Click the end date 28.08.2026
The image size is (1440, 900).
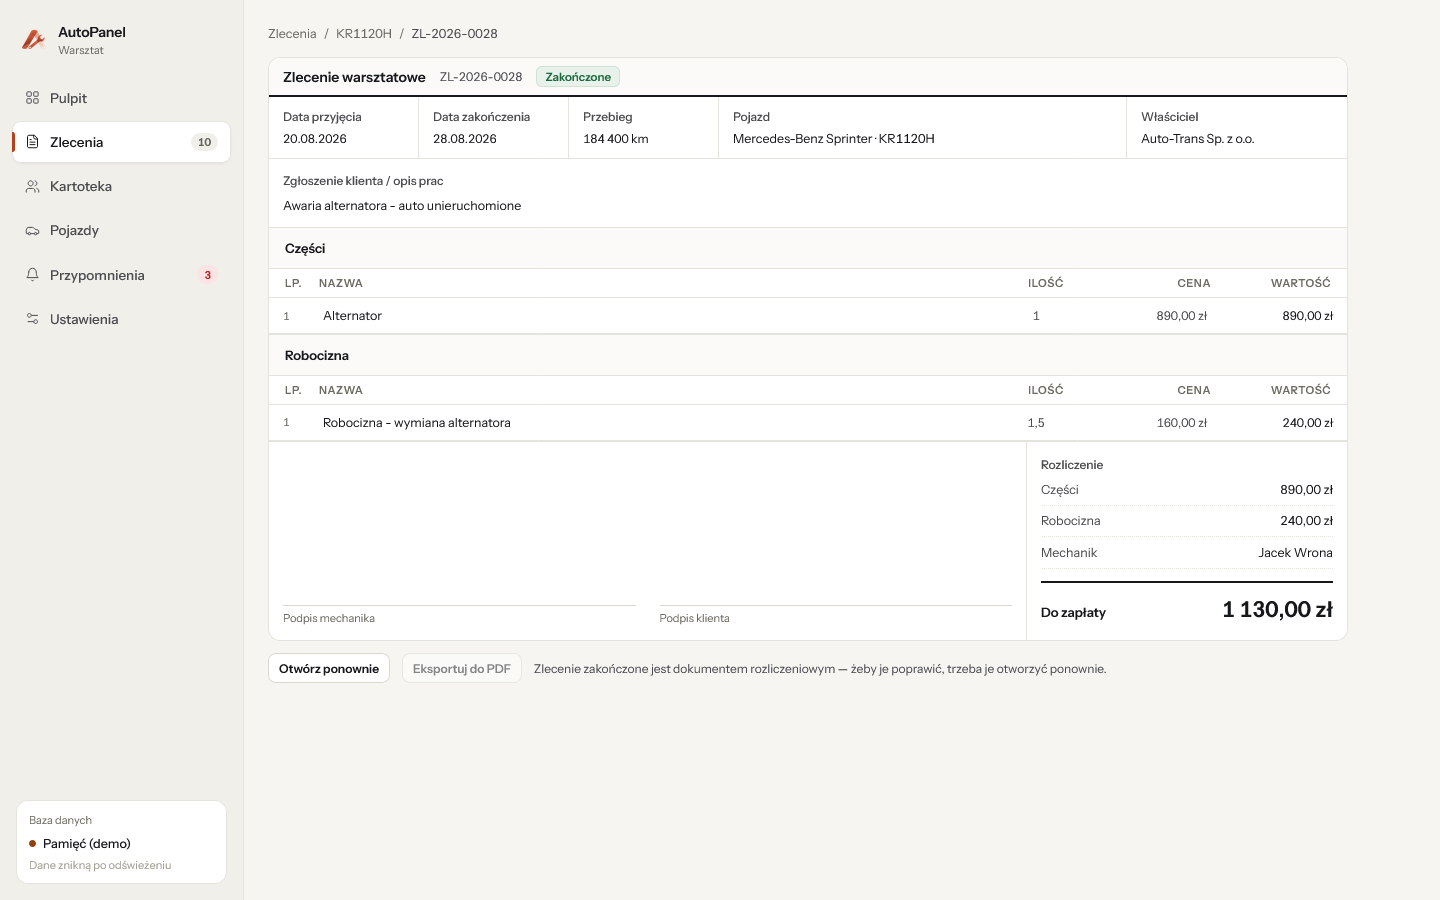click(x=465, y=139)
